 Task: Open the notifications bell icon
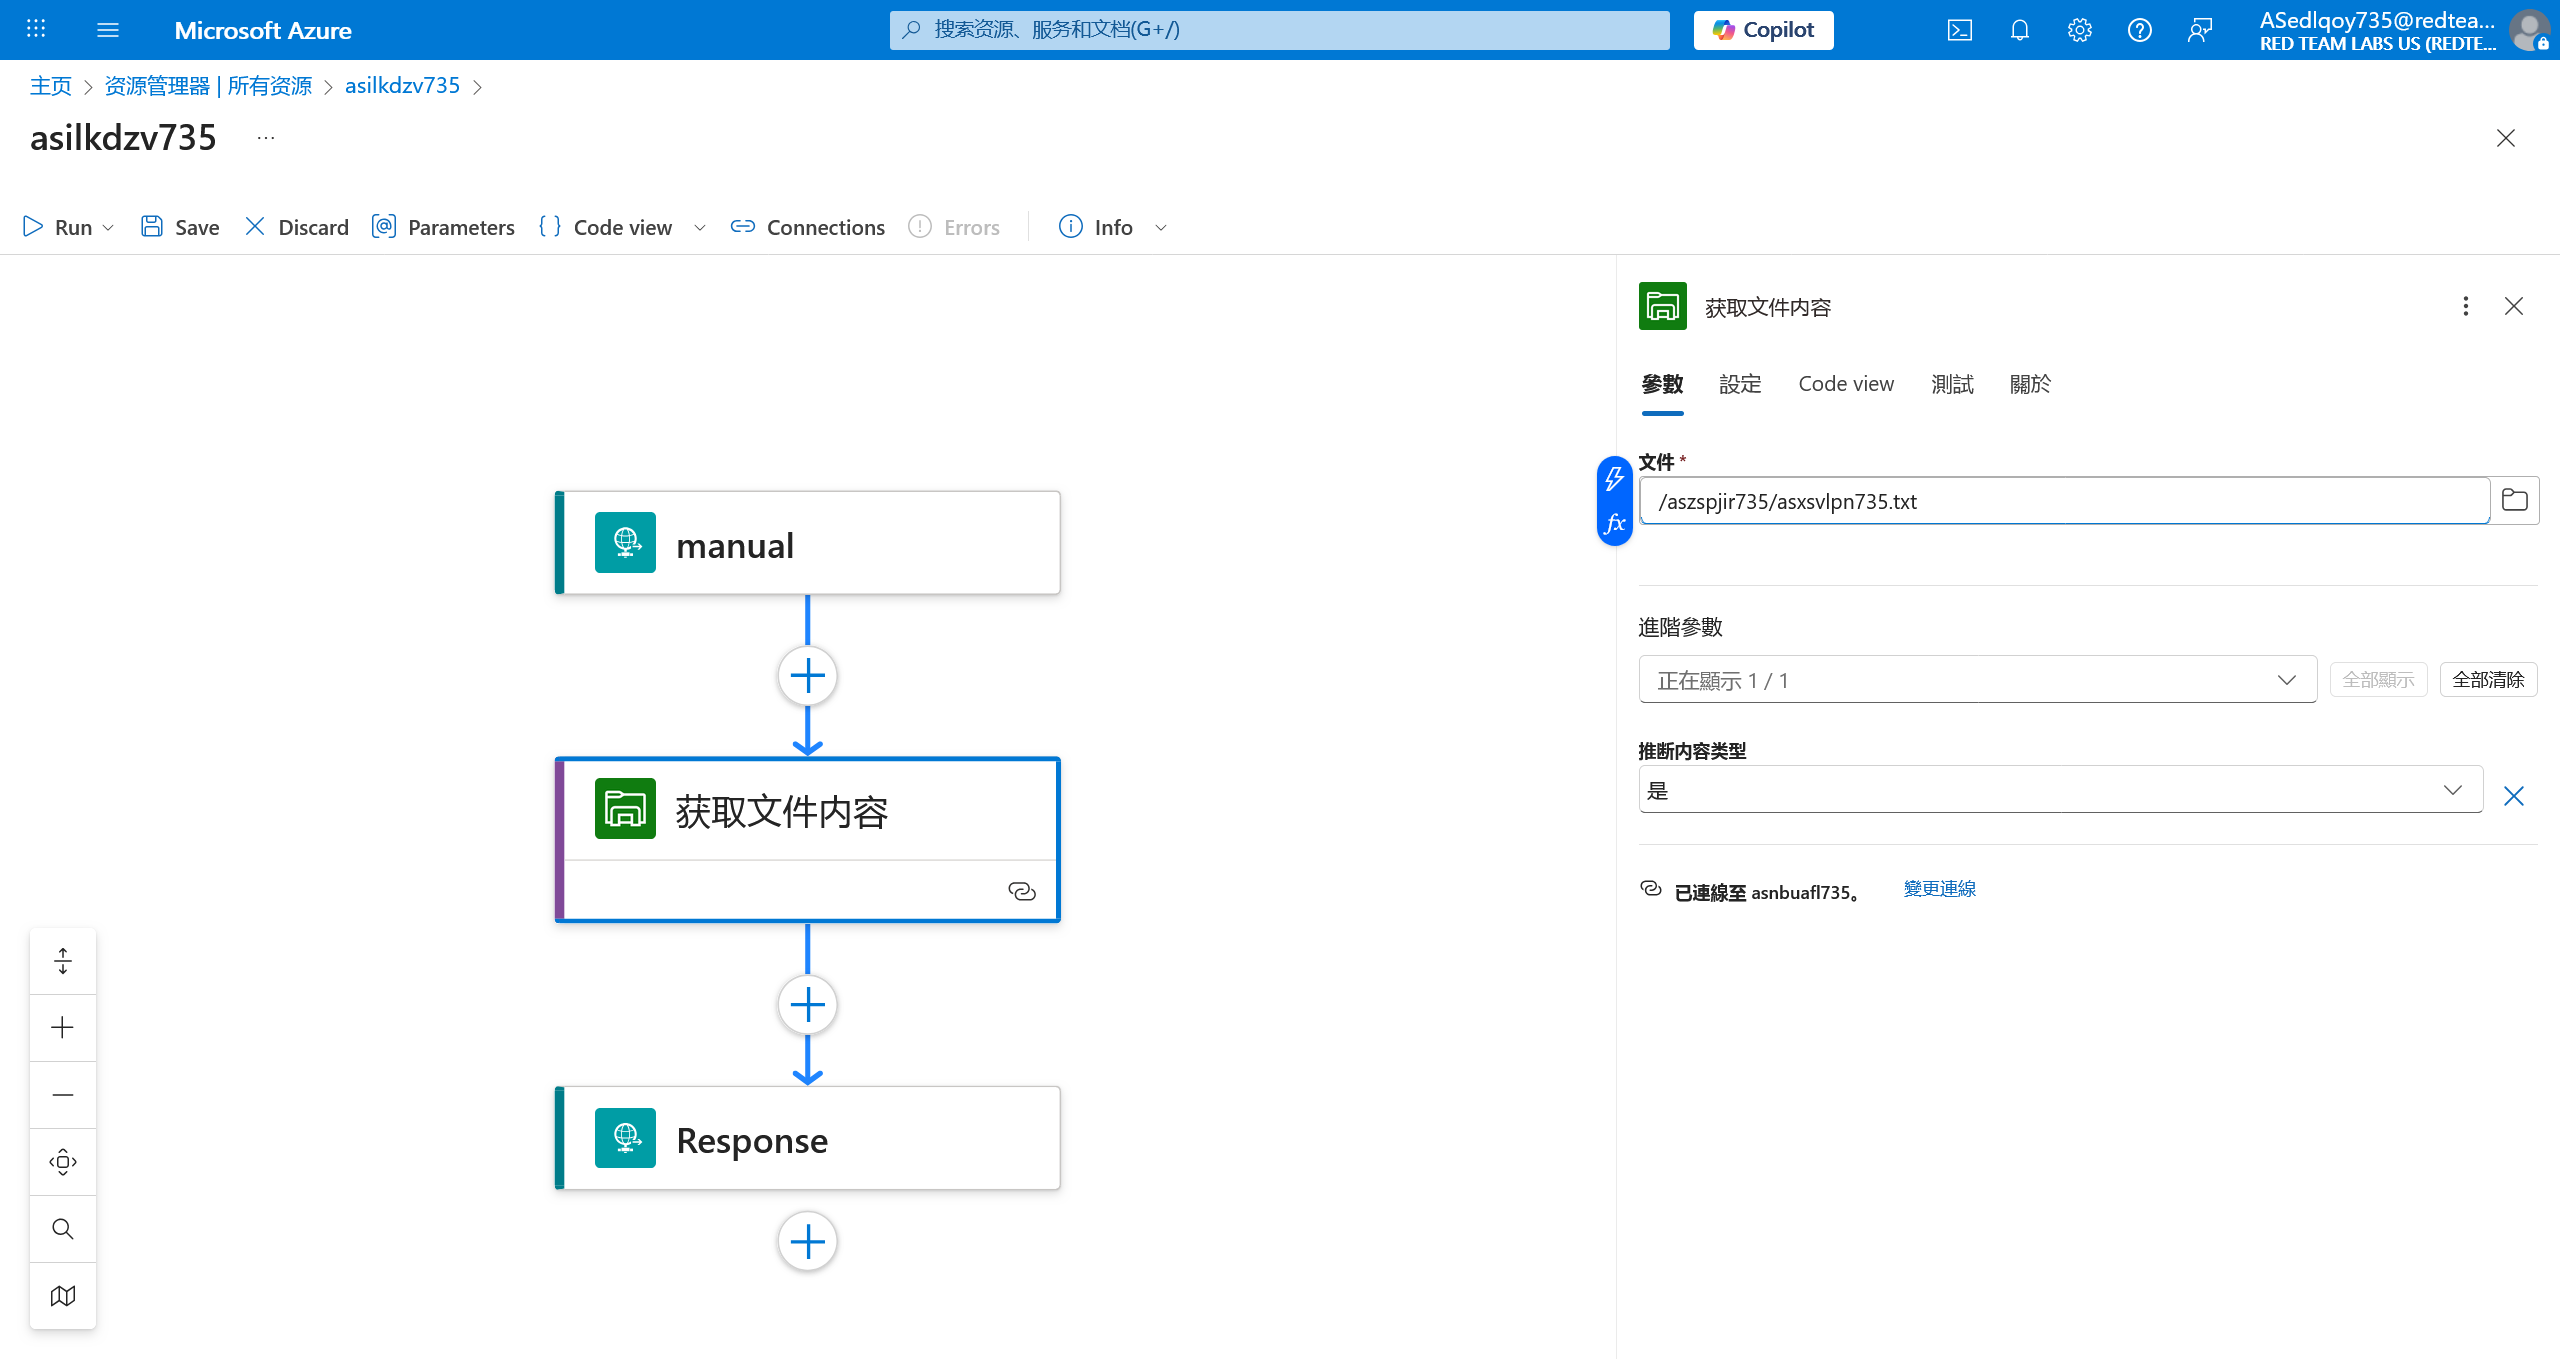2019,30
